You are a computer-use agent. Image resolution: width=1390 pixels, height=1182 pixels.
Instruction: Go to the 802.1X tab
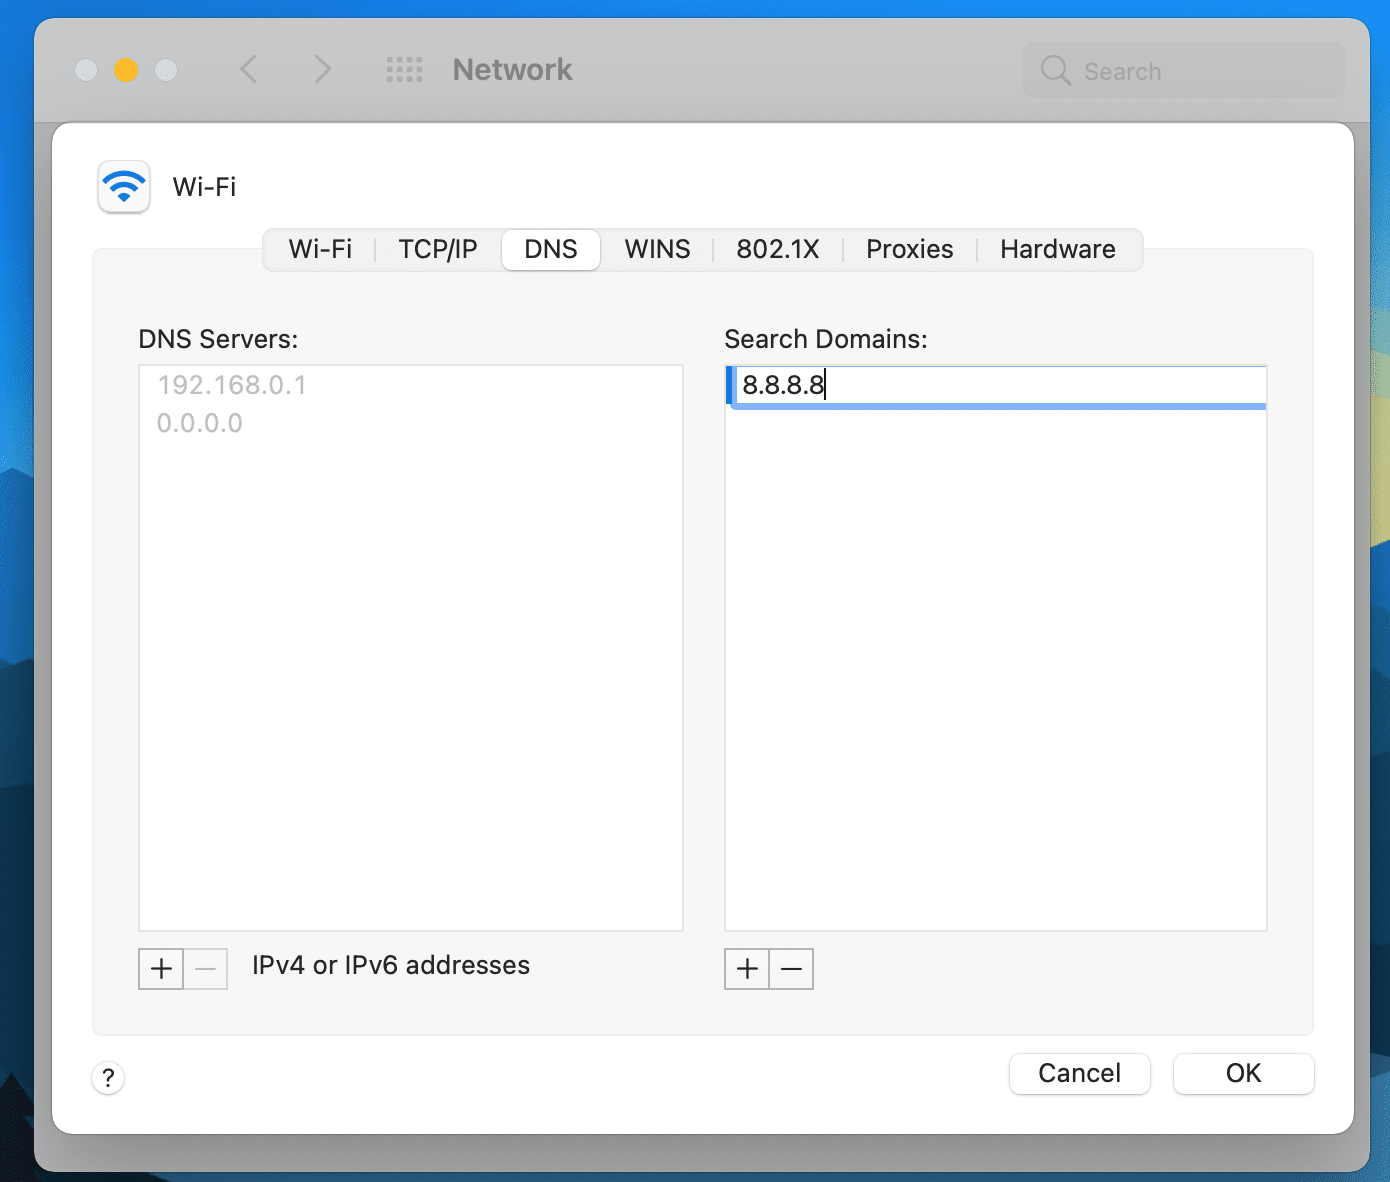[777, 249]
